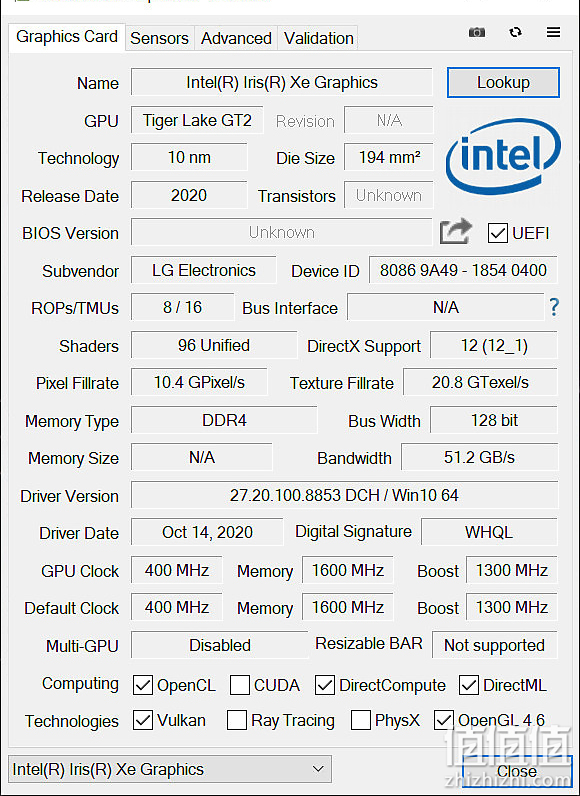This screenshot has width=580, height=796.
Task: Open the hamburger menu icon
Action: (x=553, y=32)
